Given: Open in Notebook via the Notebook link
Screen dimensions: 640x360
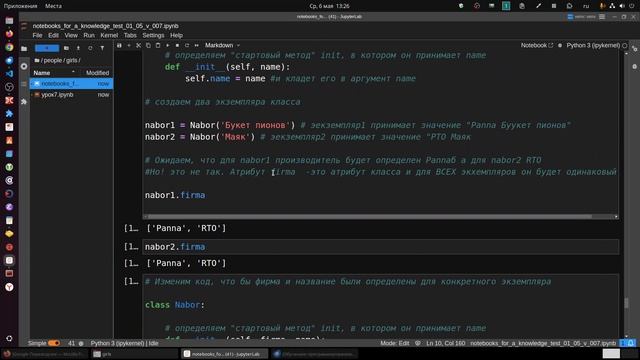Looking at the screenshot, I should [x=536, y=45].
